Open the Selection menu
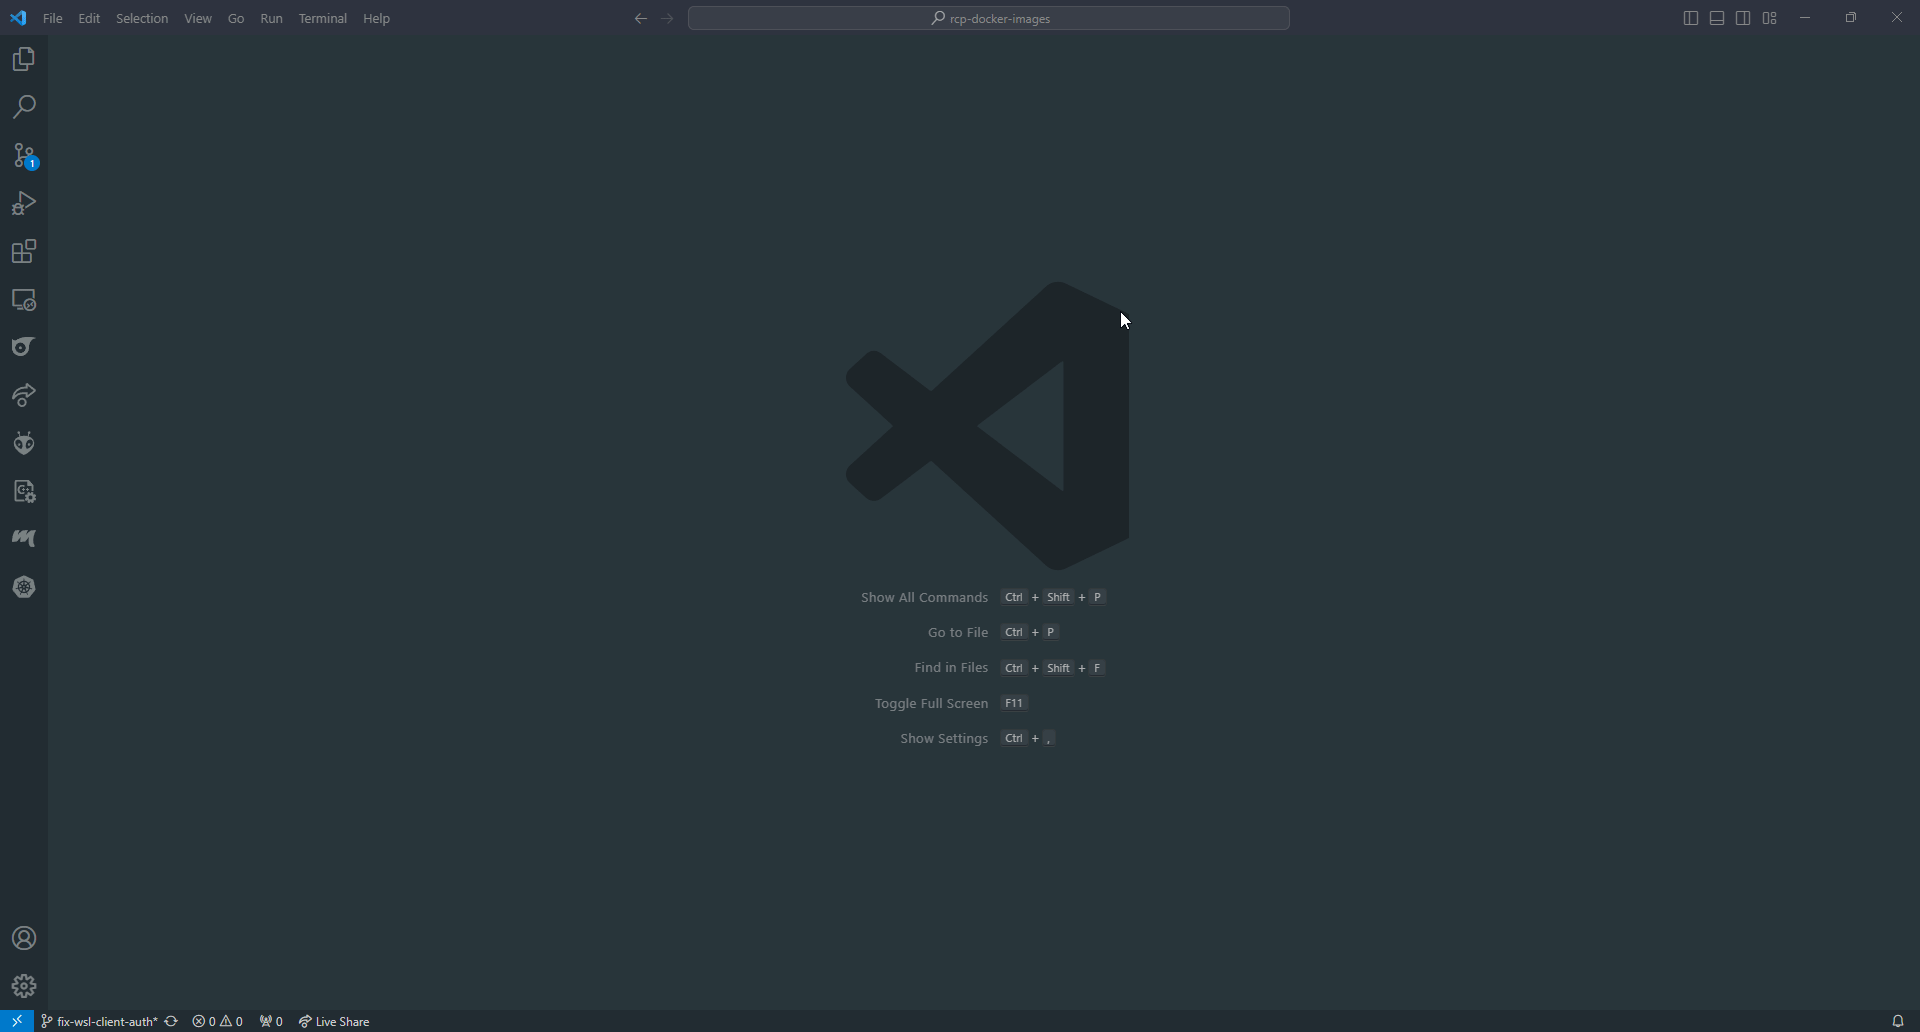Screen dimensions: 1920x1032 [142, 18]
